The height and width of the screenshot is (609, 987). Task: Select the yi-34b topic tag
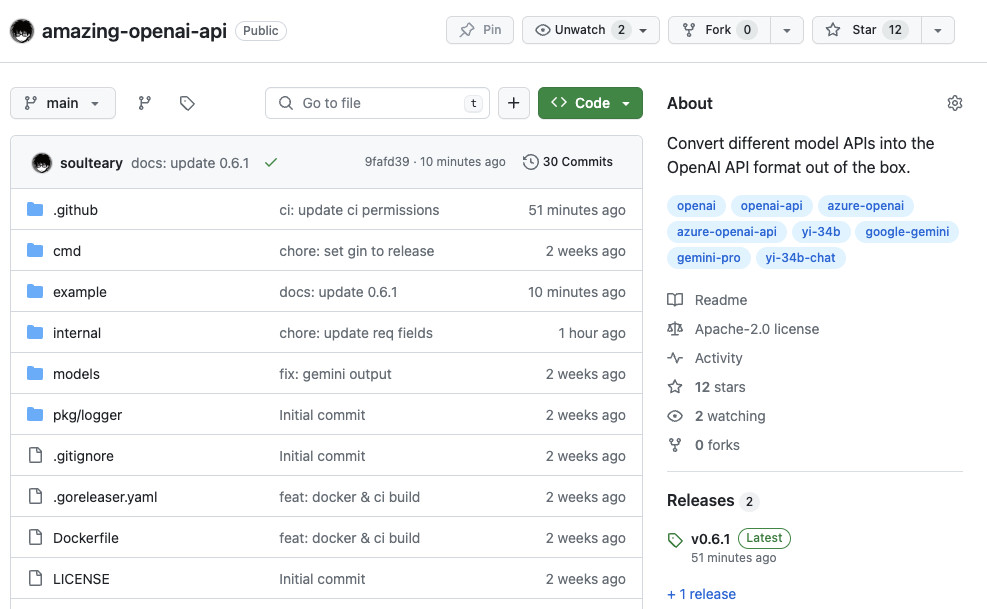[821, 231]
